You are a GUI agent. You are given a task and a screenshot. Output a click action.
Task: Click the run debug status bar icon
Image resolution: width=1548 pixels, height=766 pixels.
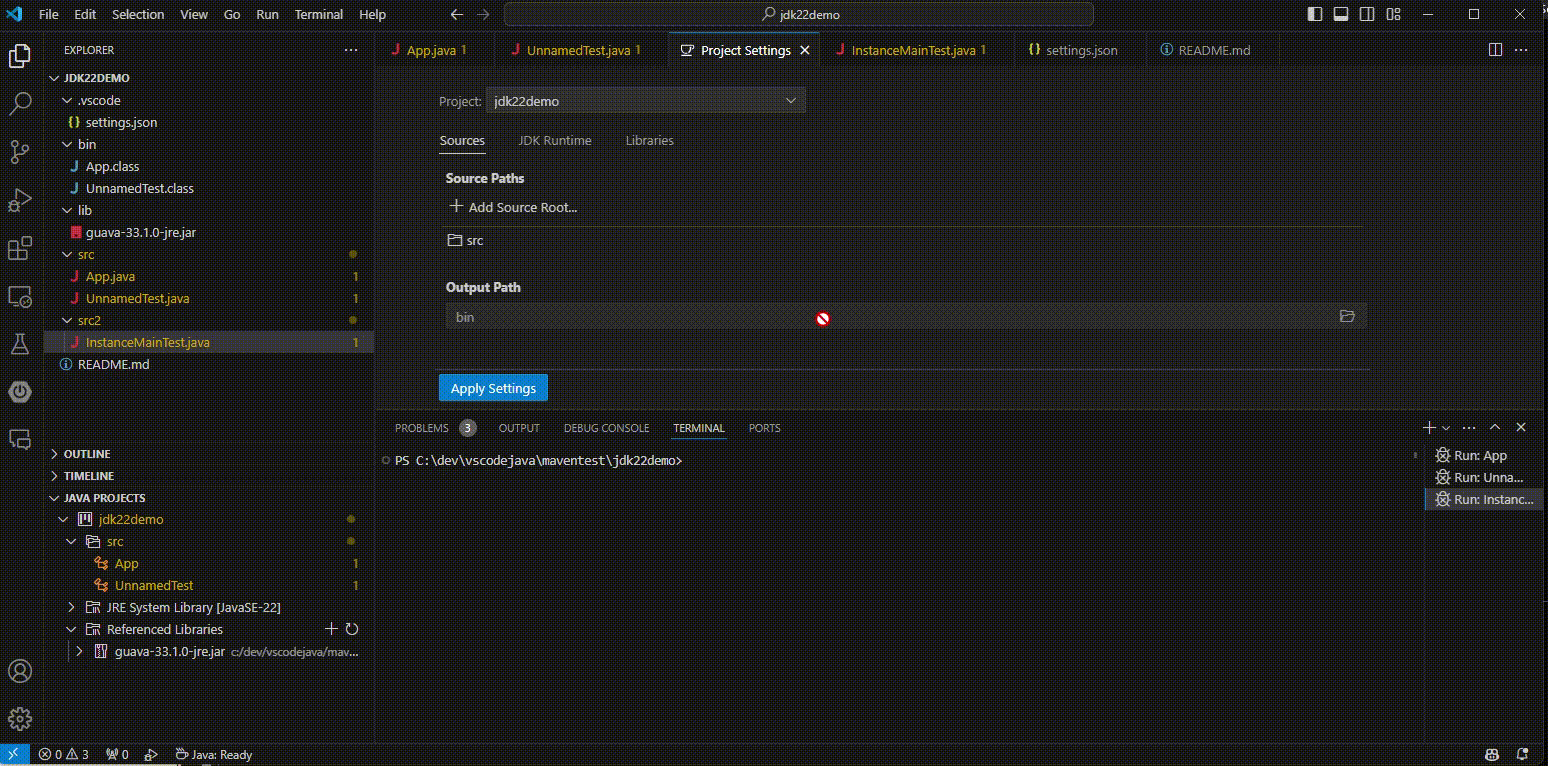click(151, 755)
